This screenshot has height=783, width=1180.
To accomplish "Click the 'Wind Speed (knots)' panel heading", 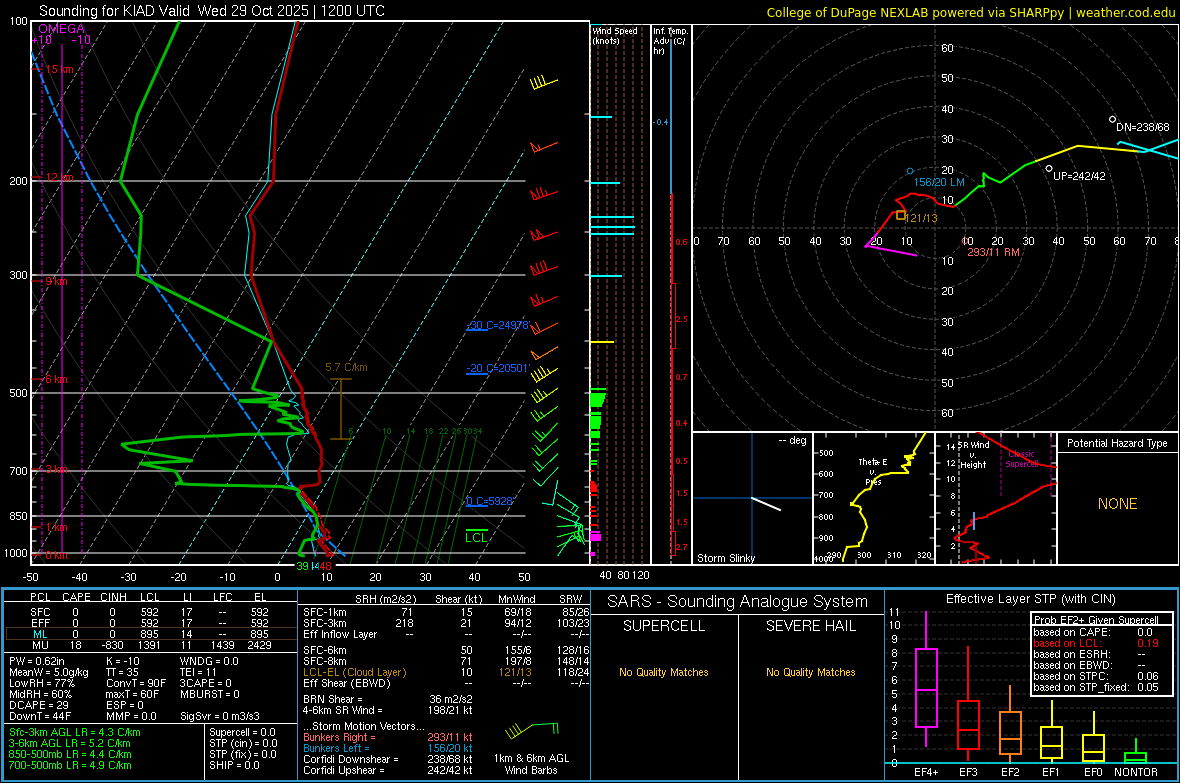I will tap(614, 35).
